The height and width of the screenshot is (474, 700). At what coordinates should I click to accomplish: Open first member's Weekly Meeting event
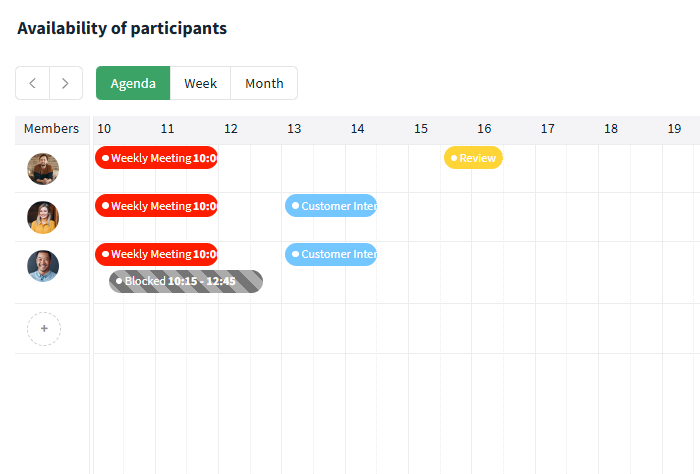[x=156, y=158]
